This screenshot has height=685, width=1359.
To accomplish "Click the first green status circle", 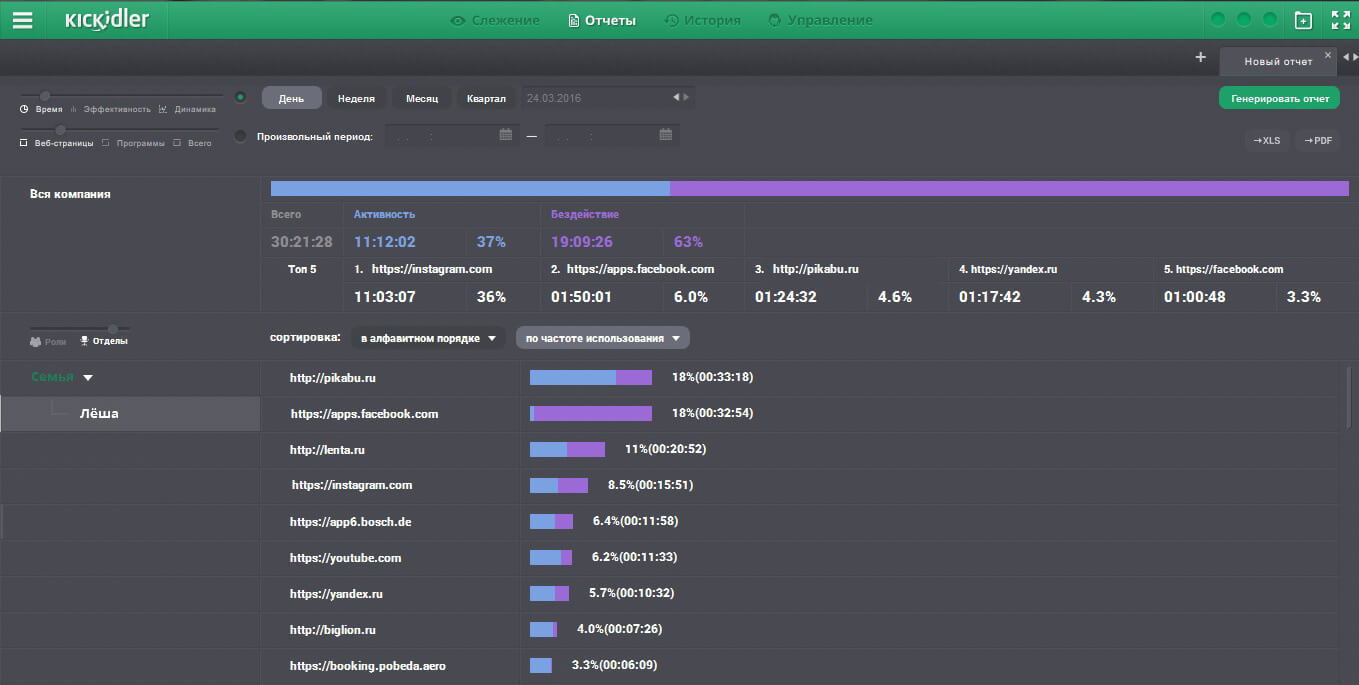I will (1218, 20).
